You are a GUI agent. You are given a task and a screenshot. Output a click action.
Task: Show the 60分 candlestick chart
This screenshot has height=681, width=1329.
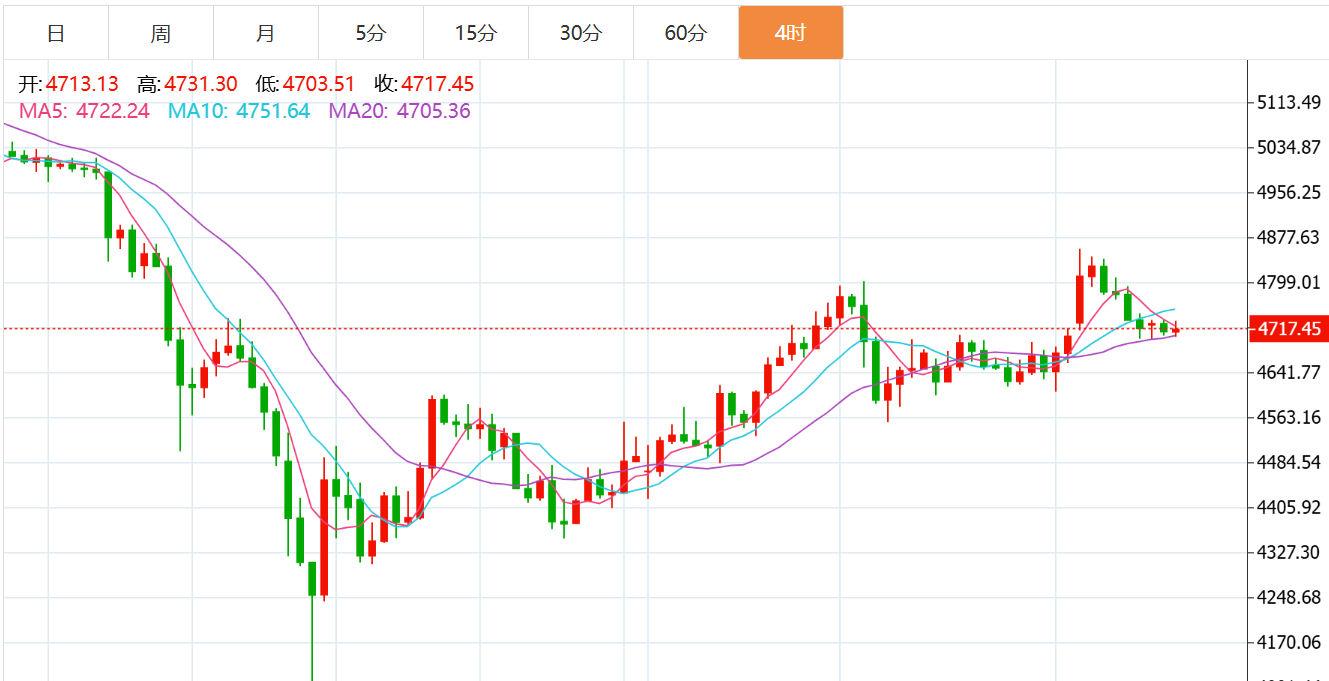point(685,33)
